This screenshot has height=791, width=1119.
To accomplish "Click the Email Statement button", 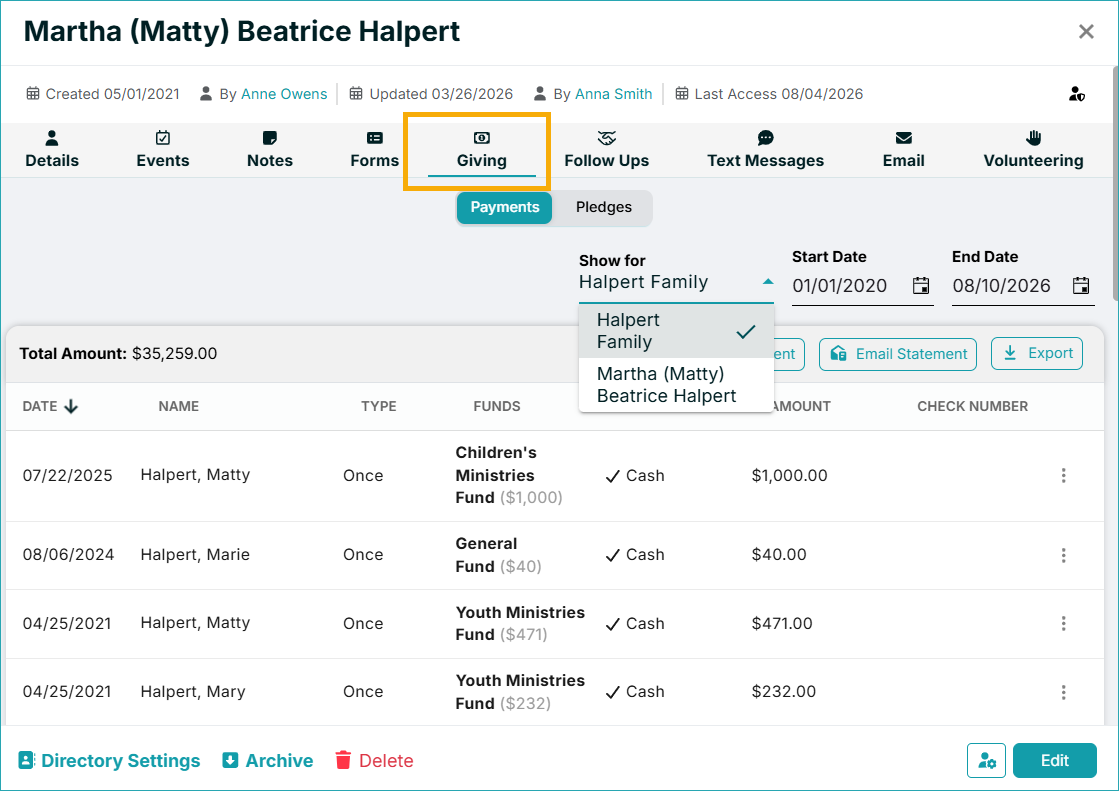I will point(898,354).
